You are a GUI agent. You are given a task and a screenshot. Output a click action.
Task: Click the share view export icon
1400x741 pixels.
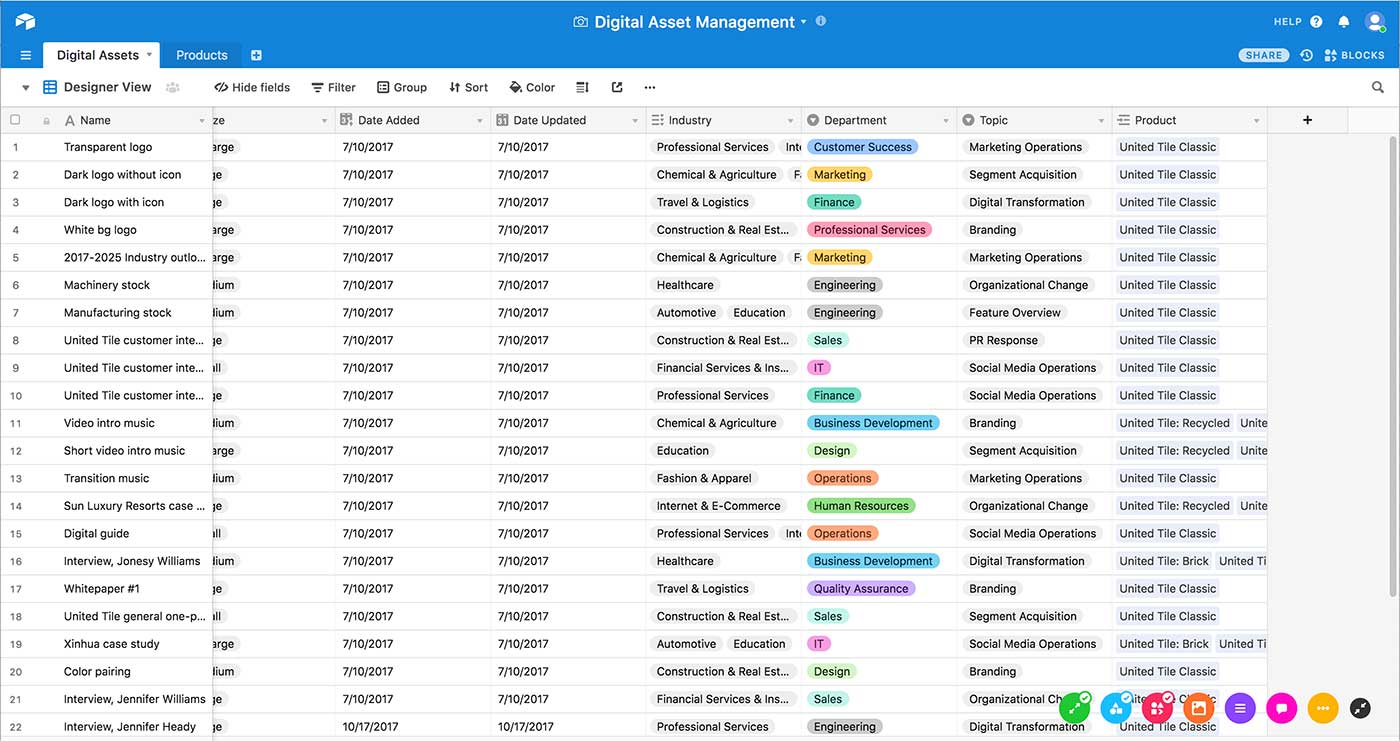click(617, 87)
